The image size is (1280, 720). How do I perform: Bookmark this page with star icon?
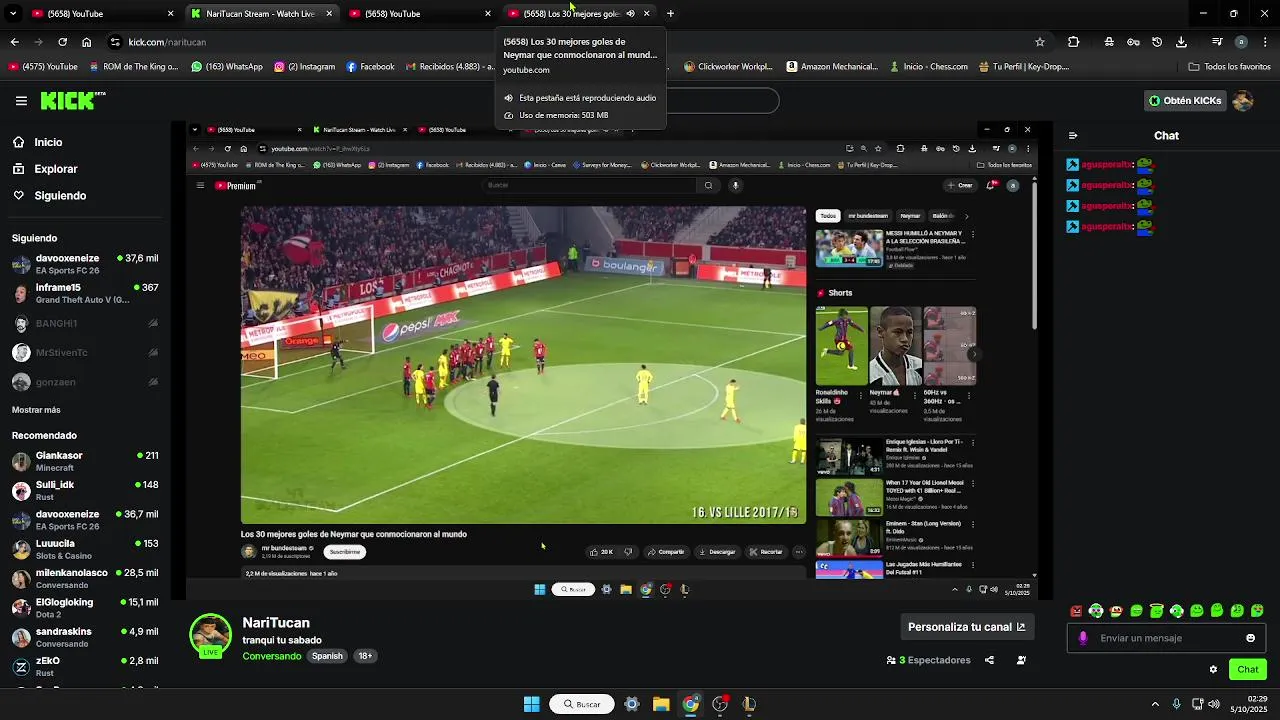click(x=1040, y=42)
